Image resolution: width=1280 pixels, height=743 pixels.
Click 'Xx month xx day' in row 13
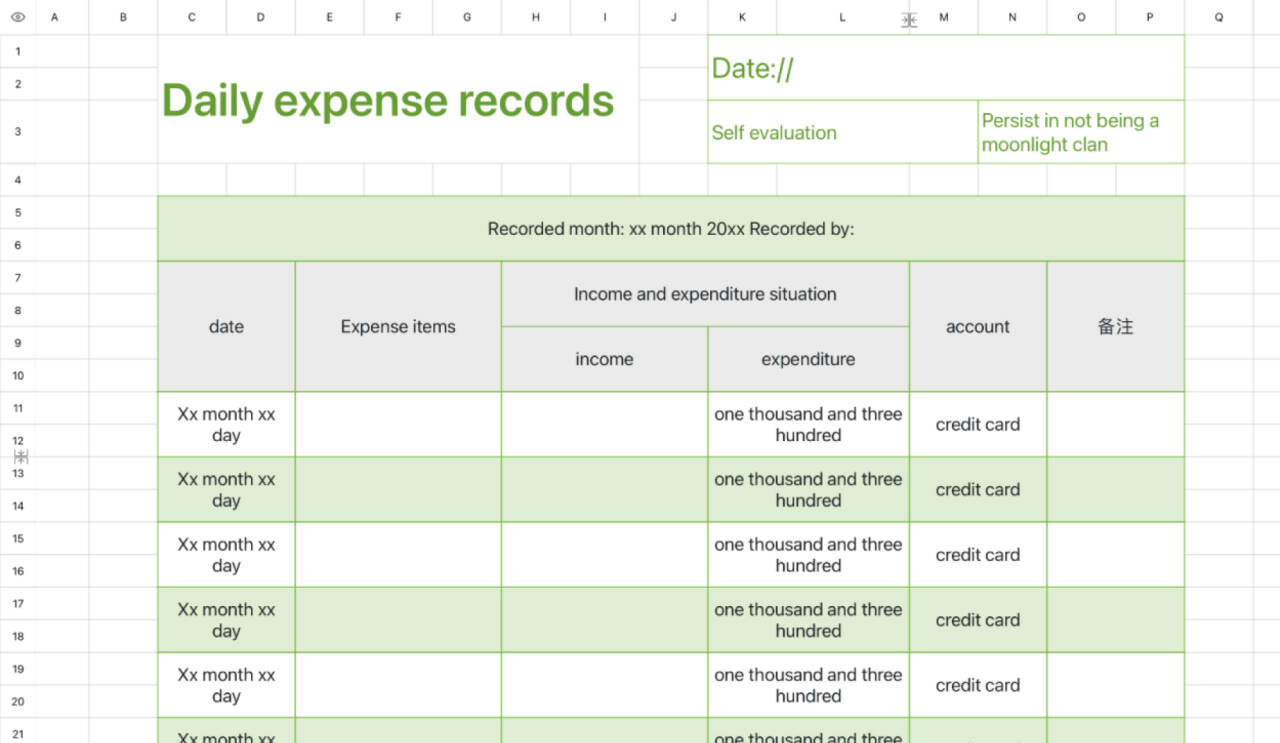tap(226, 490)
